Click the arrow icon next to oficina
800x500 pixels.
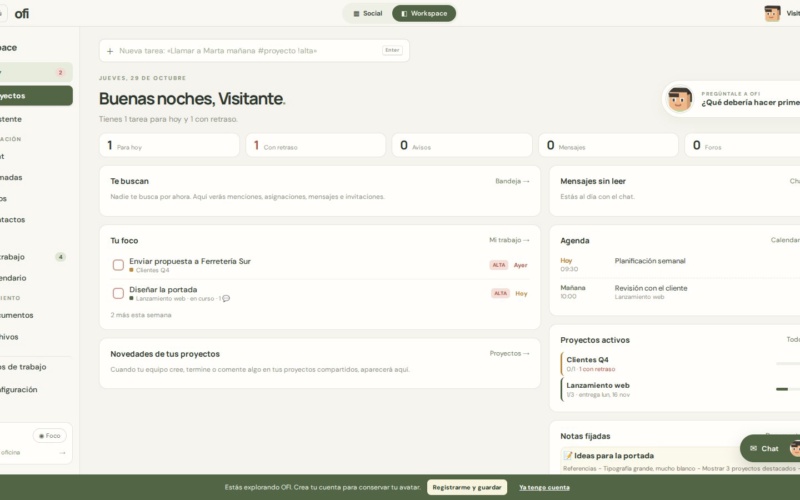(x=62, y=453)
